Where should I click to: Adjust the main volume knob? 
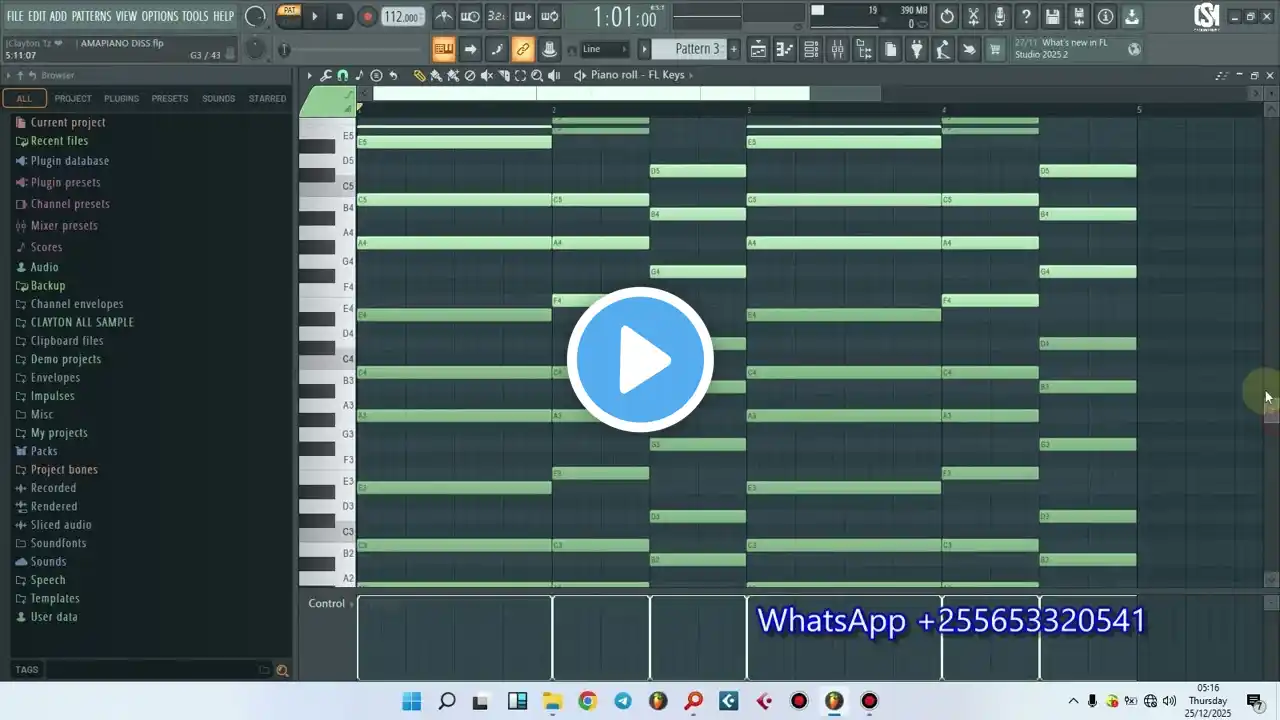256,16
